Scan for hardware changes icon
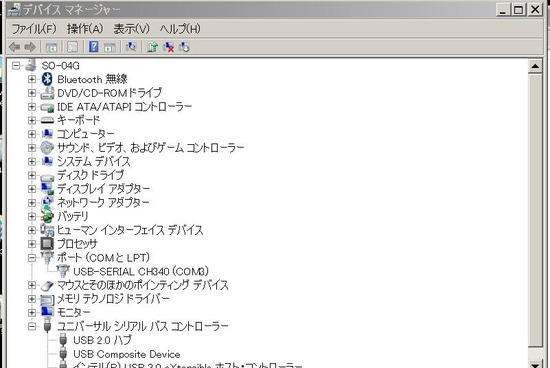 click(x=131, y=46)
